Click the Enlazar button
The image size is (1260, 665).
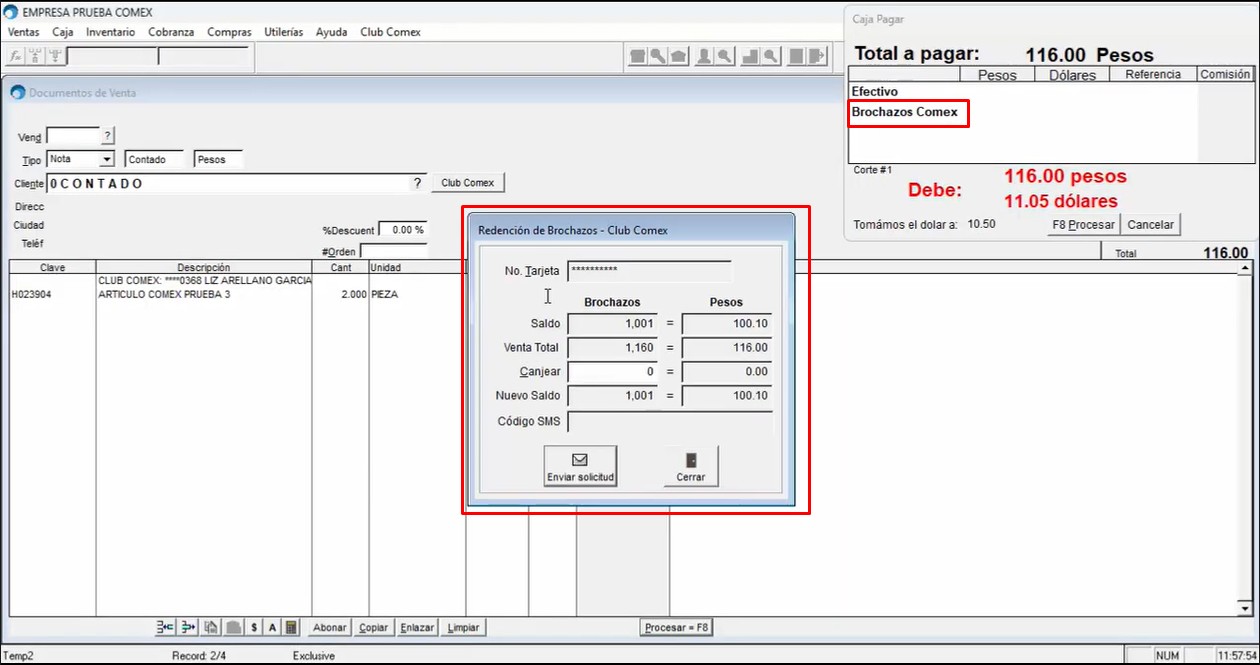[x=417, y=627]
